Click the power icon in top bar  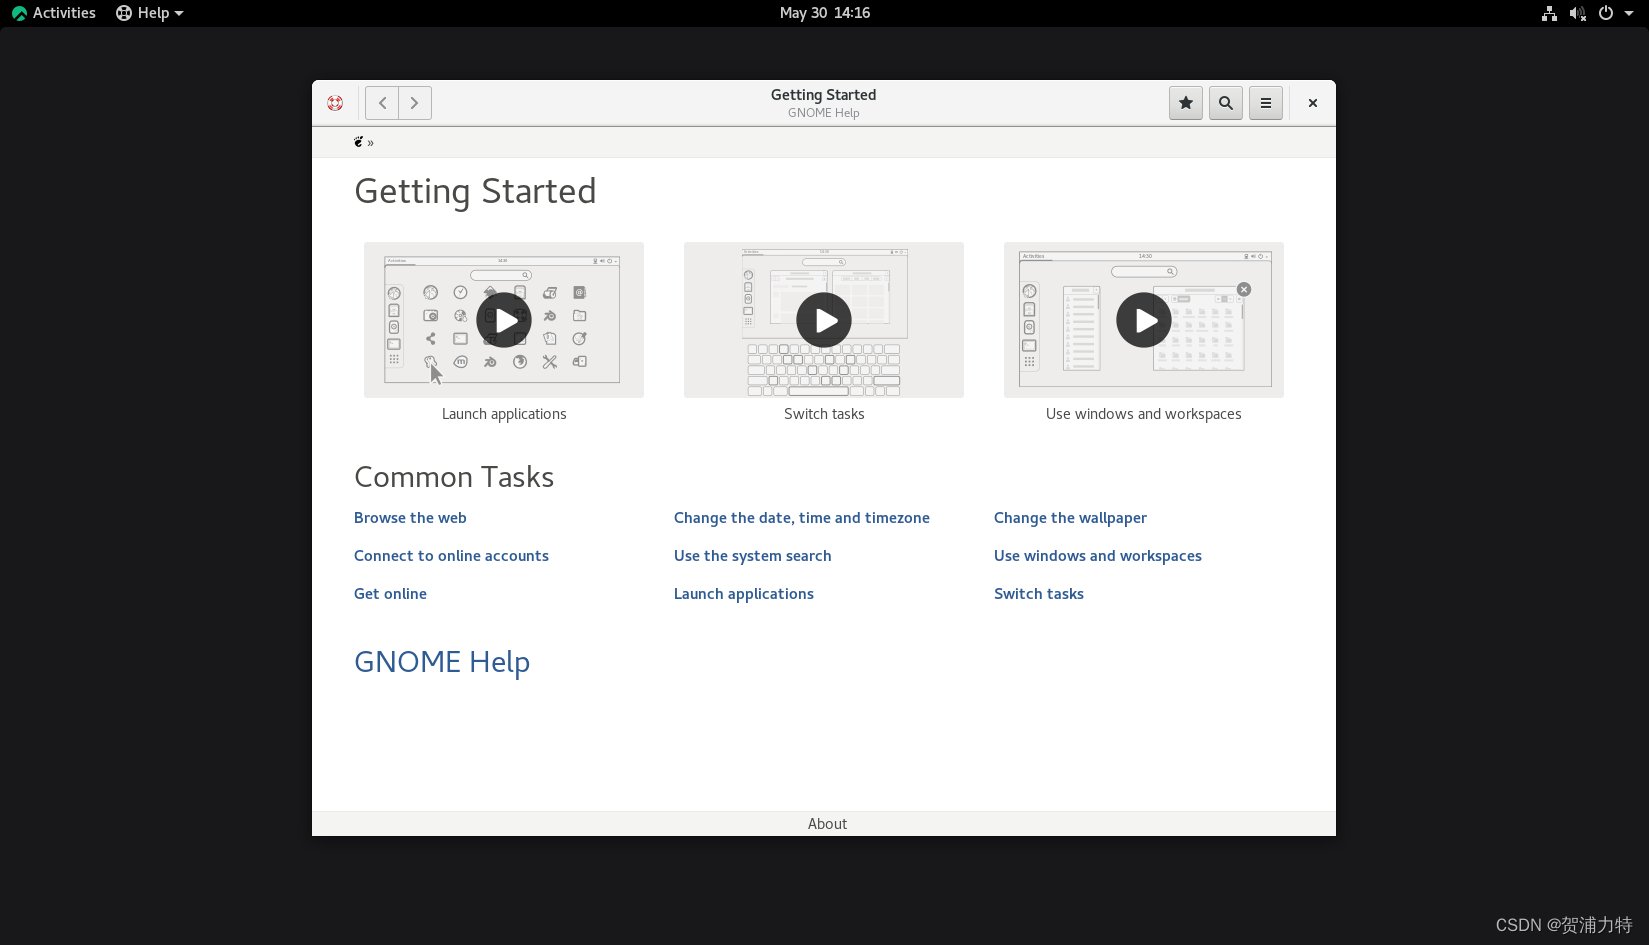click(1606, 13)
